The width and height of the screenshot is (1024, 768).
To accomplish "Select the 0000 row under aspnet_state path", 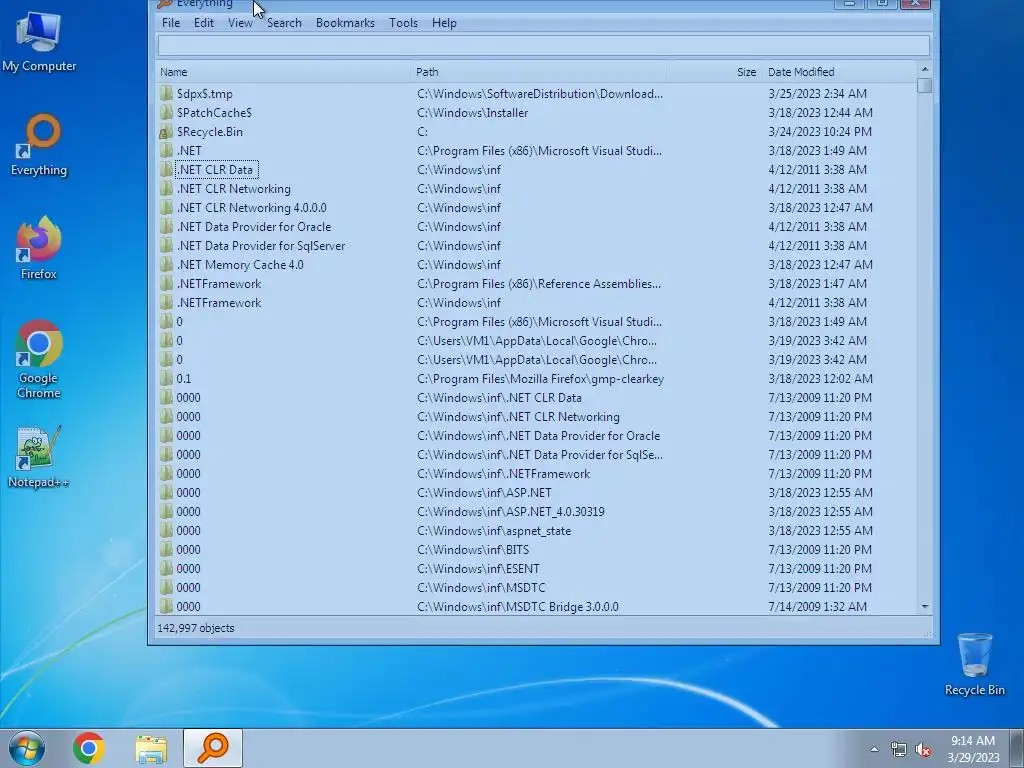I will (537, 530).
